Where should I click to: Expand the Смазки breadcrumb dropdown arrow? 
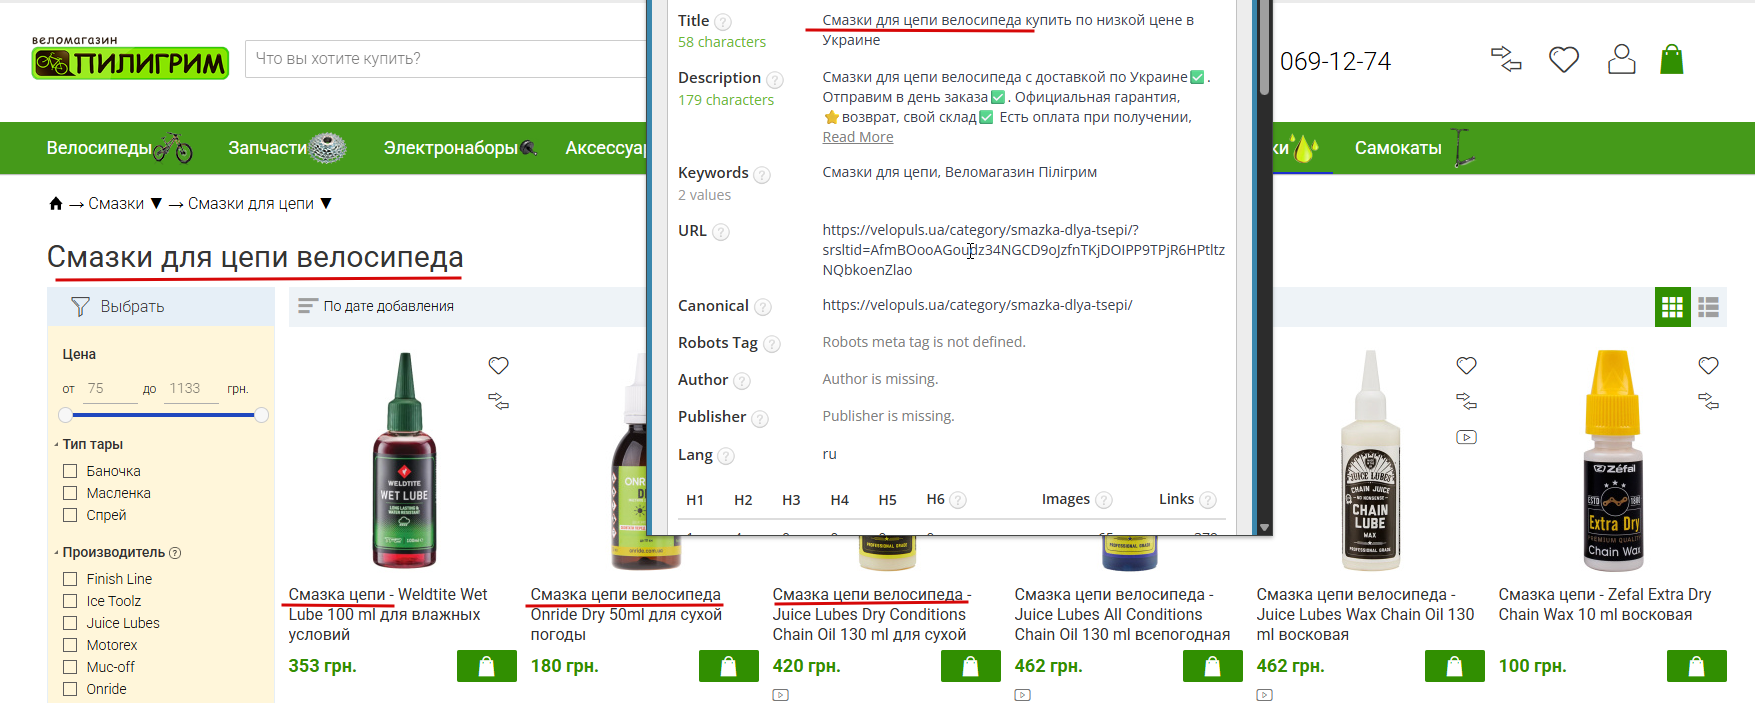click(156, 204)
